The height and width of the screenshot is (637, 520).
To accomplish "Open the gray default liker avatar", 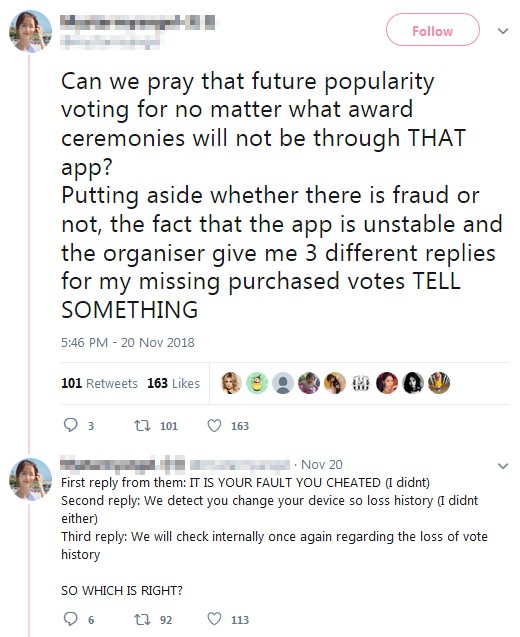I will [283, 383].
